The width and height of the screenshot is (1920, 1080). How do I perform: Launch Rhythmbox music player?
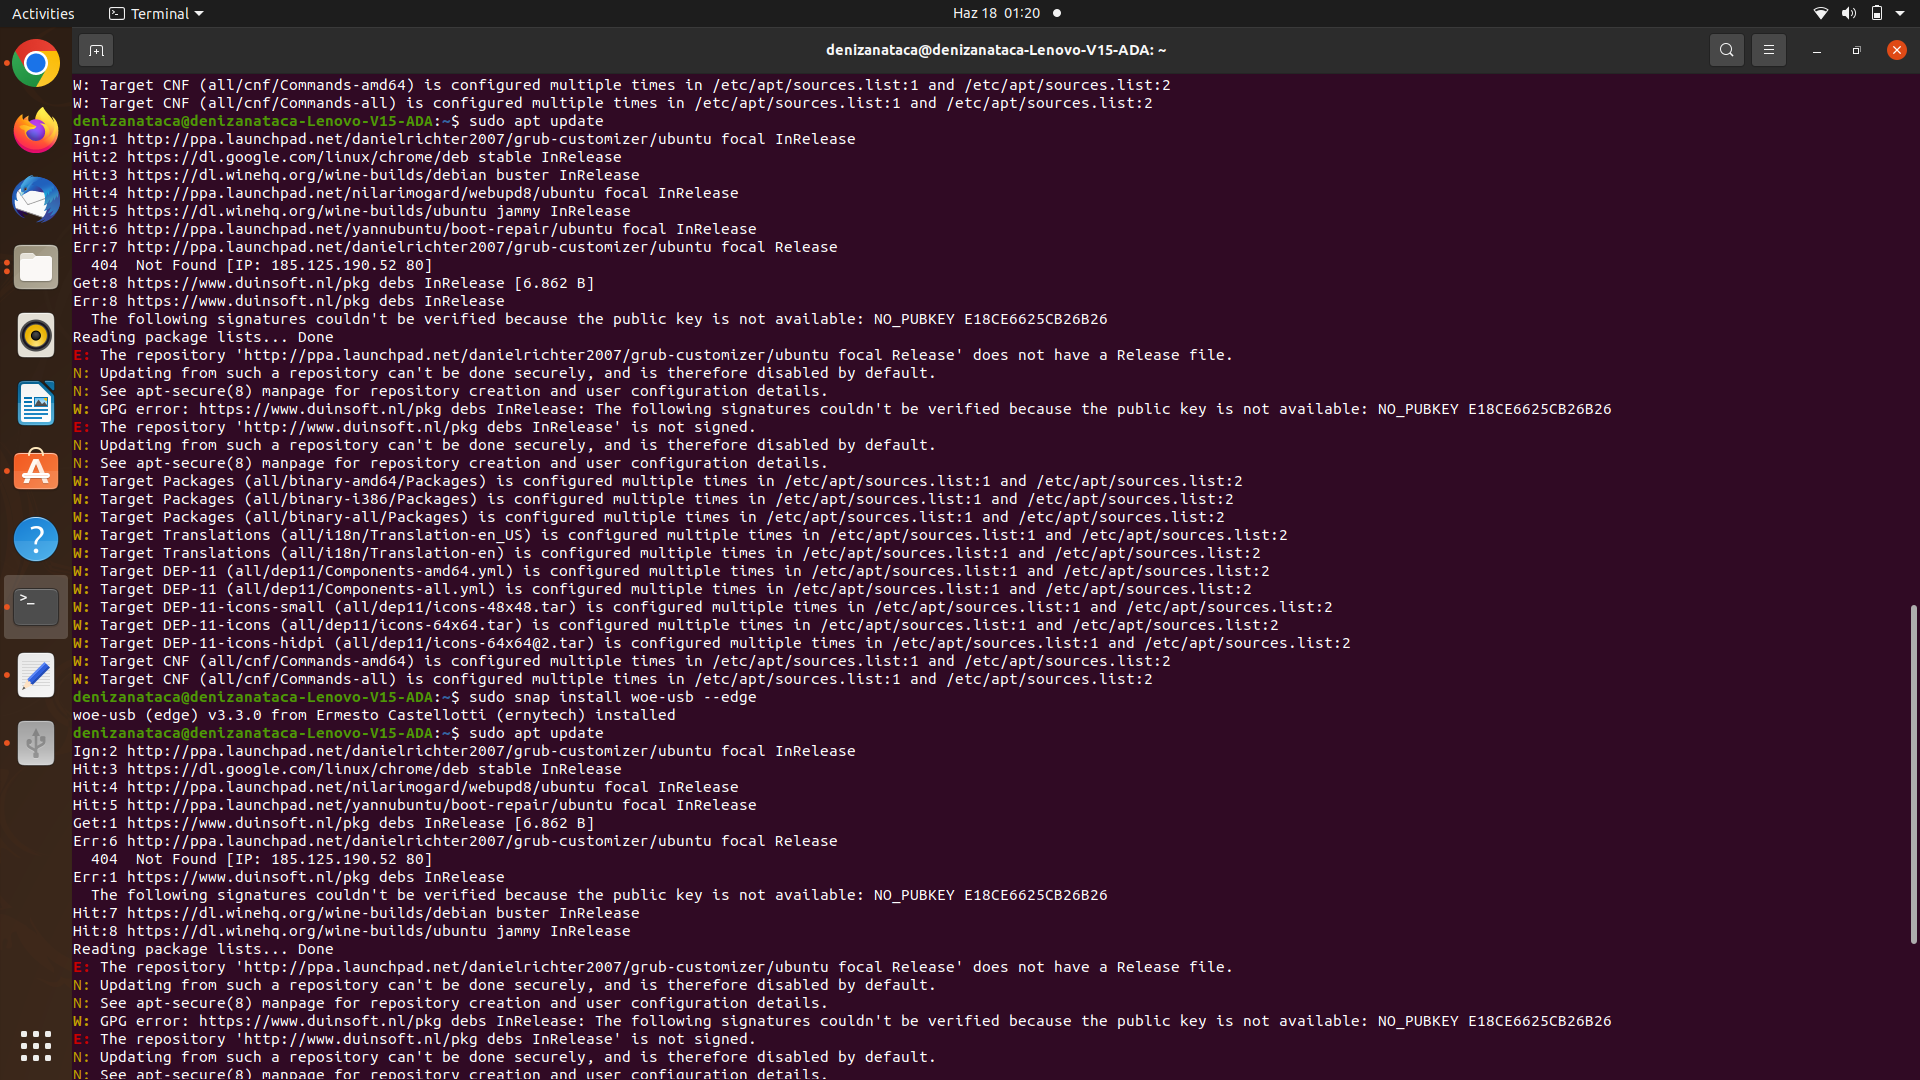(36, 335)
